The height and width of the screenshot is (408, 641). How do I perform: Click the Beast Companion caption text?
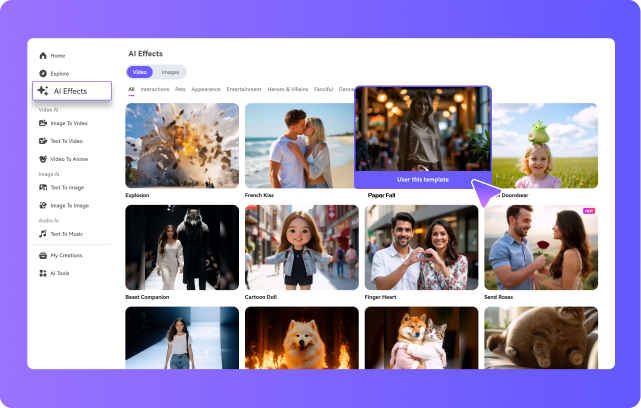pos(147,297)
